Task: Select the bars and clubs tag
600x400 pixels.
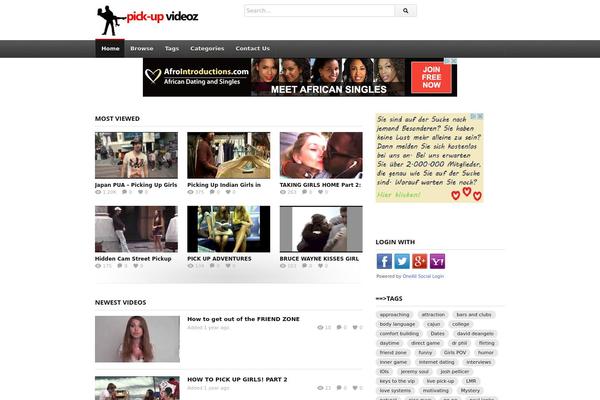Action: click(474, 315)
